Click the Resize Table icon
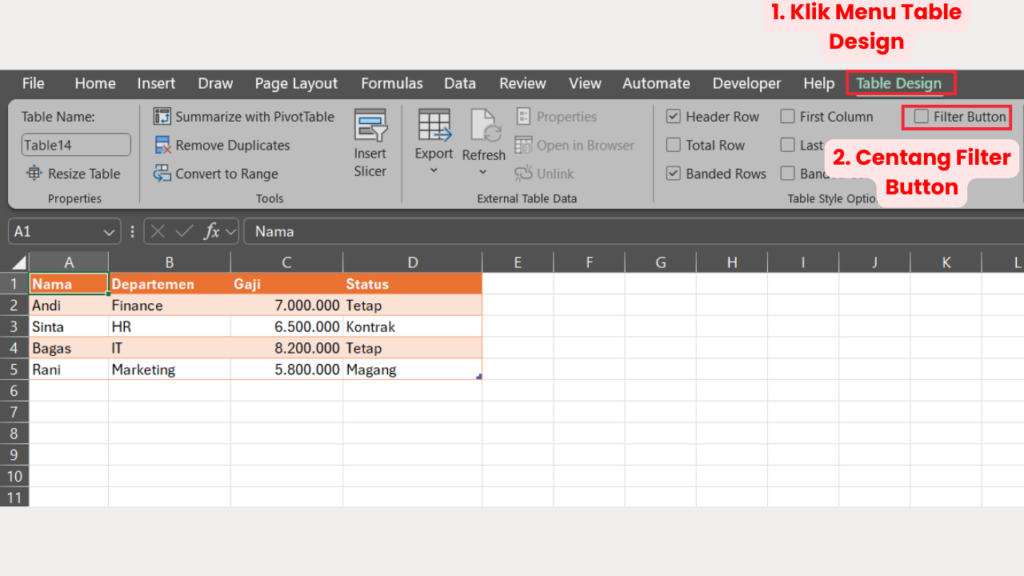This screenshot has height=576, width=1024. point(34,174)
